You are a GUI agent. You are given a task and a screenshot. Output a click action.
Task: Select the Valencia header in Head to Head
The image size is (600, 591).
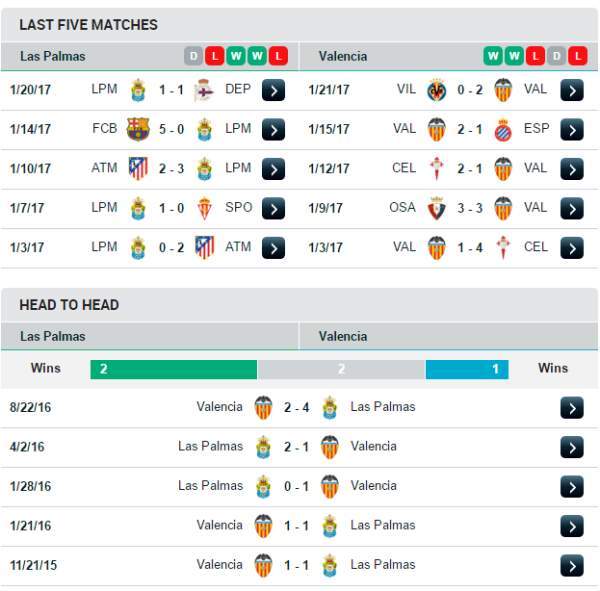[x=343, y=336]
